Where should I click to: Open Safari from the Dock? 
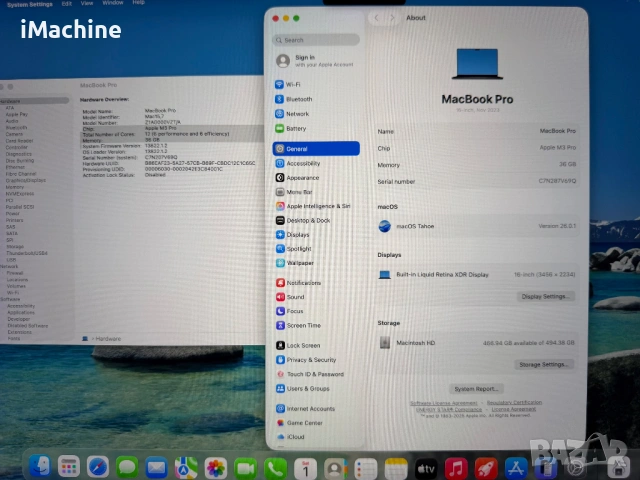click(x=98, y=467)
